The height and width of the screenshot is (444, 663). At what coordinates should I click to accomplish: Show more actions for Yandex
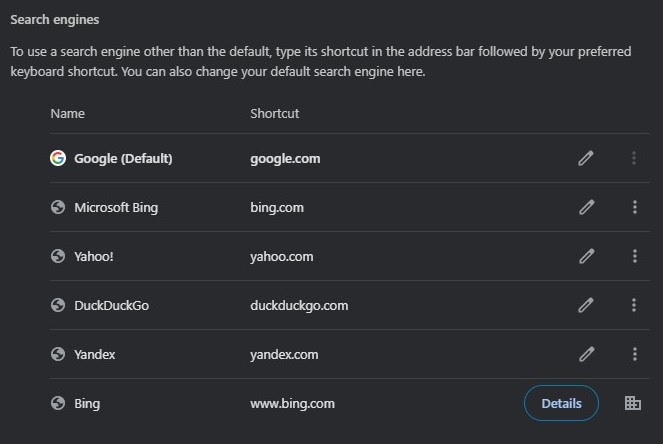point(634,354)
